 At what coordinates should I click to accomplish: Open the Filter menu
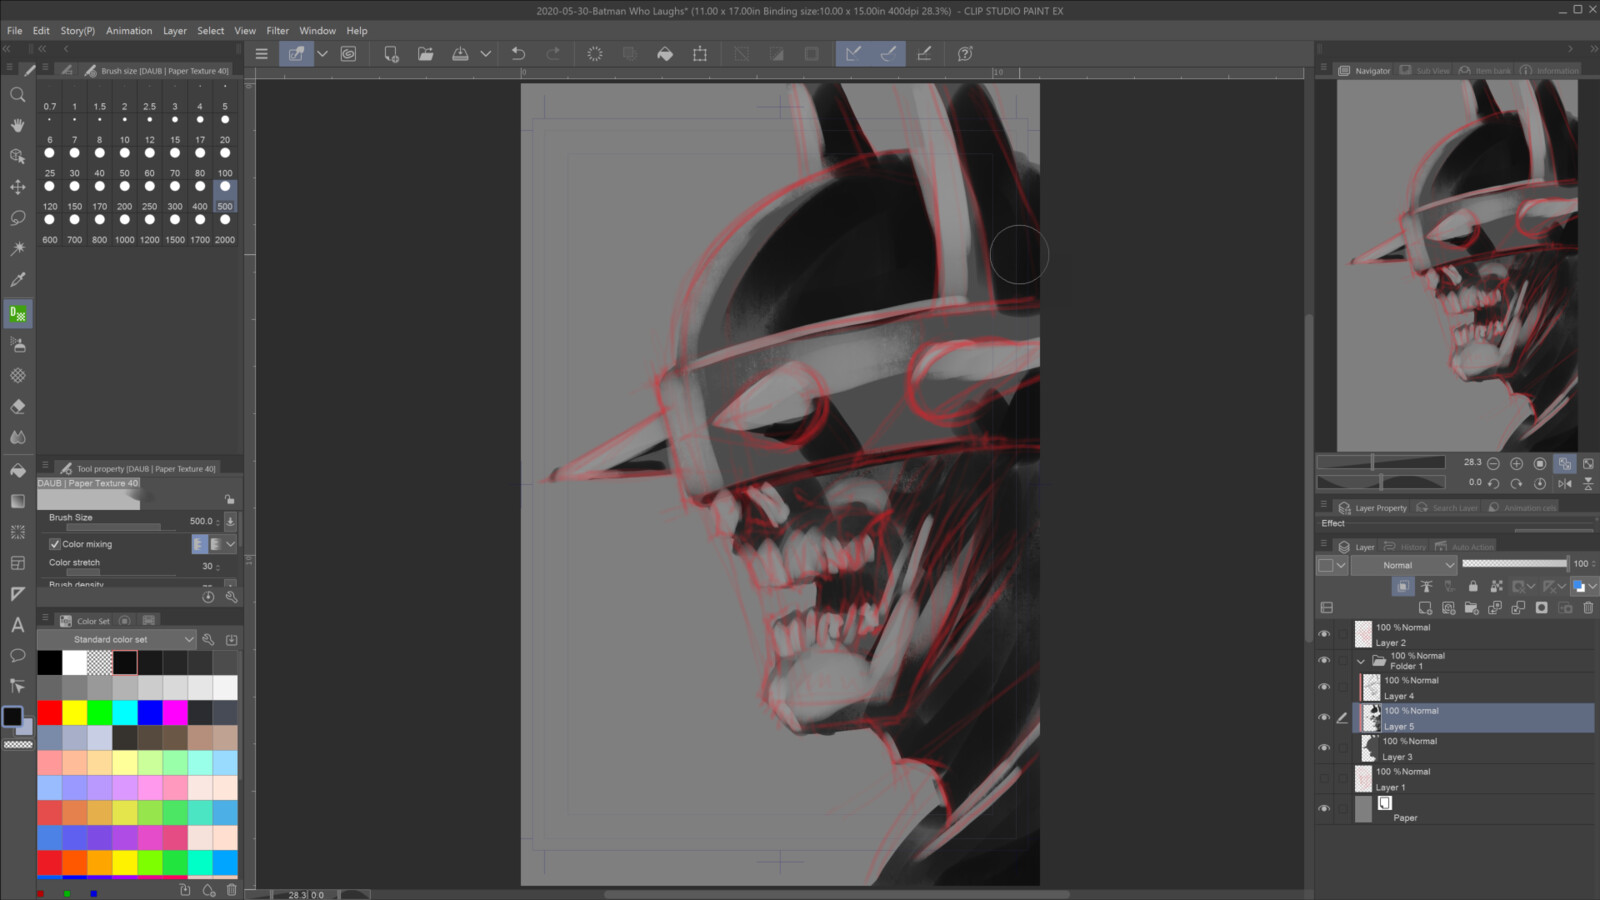[277, 31]
